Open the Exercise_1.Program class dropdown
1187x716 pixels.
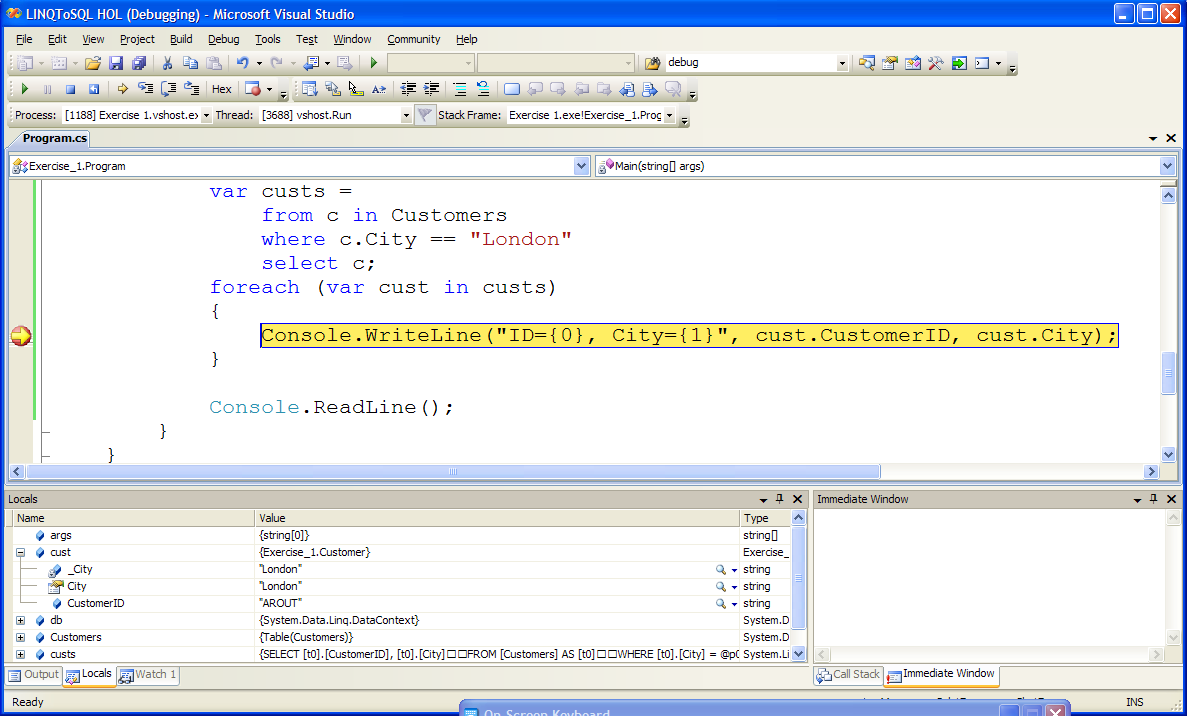tap(581, 166)
